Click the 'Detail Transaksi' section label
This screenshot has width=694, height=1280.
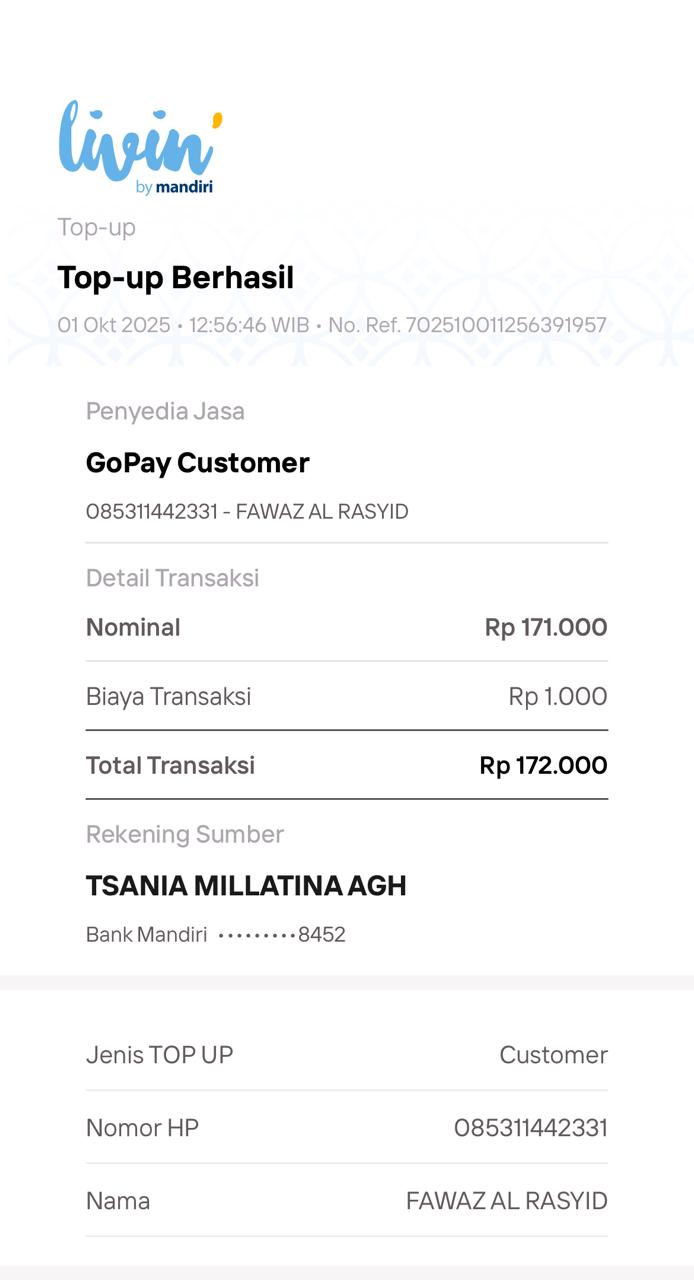pos(172,578)
